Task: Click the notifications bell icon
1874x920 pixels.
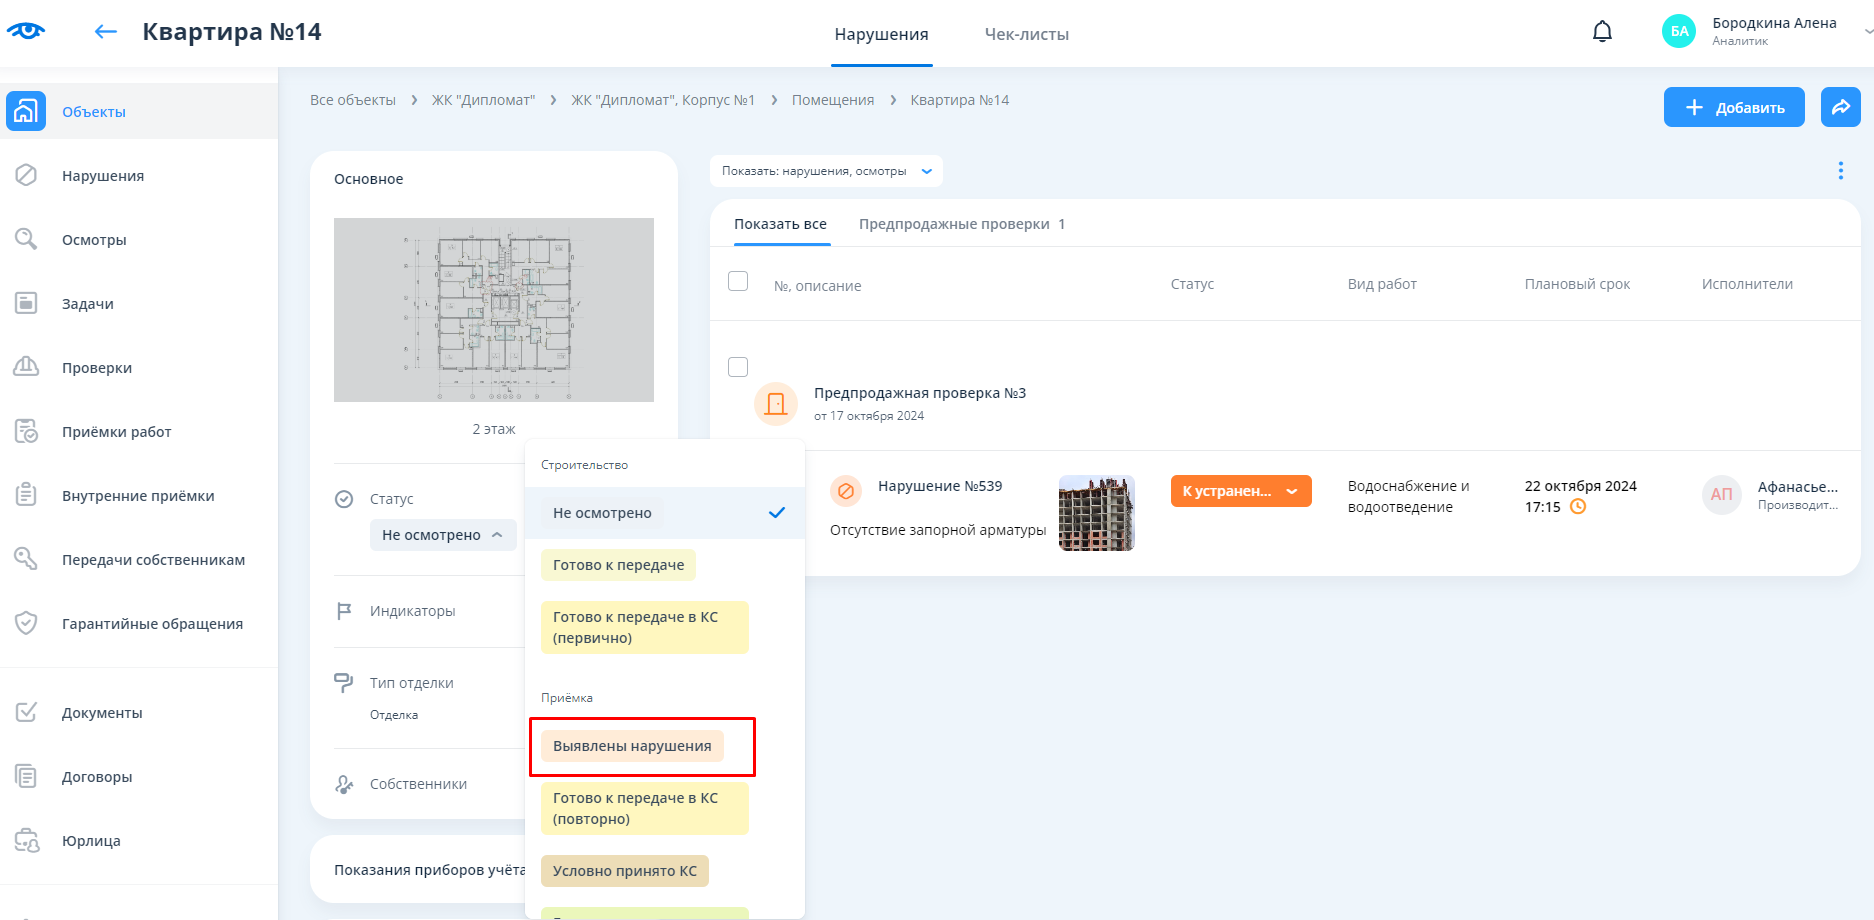Action: tap(1602, 32)
